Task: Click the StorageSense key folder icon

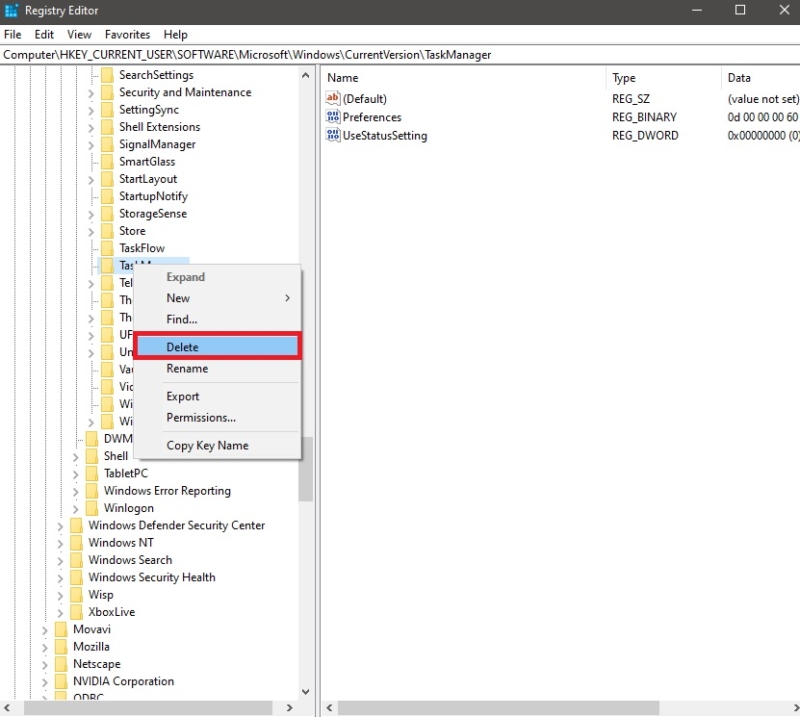Action: [x=108, y=213]
